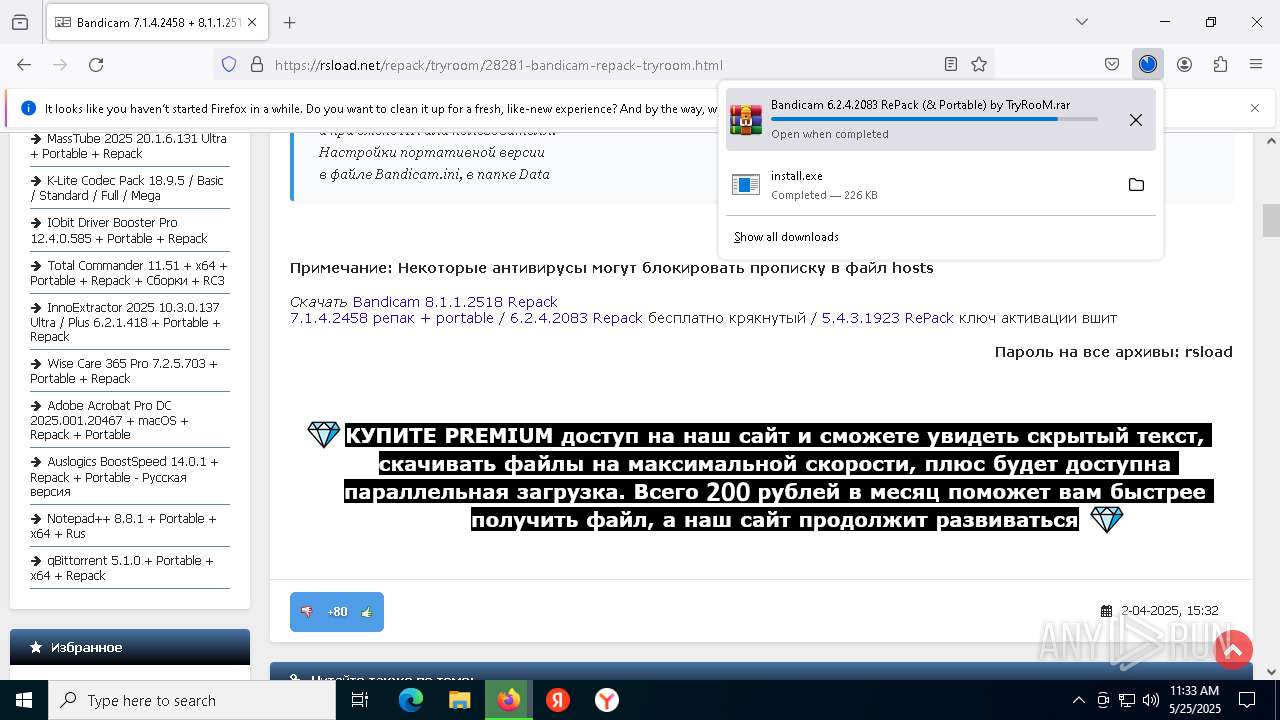
Task: Download 5.4.3.1923 RePack link
Action: click(888, 318)
